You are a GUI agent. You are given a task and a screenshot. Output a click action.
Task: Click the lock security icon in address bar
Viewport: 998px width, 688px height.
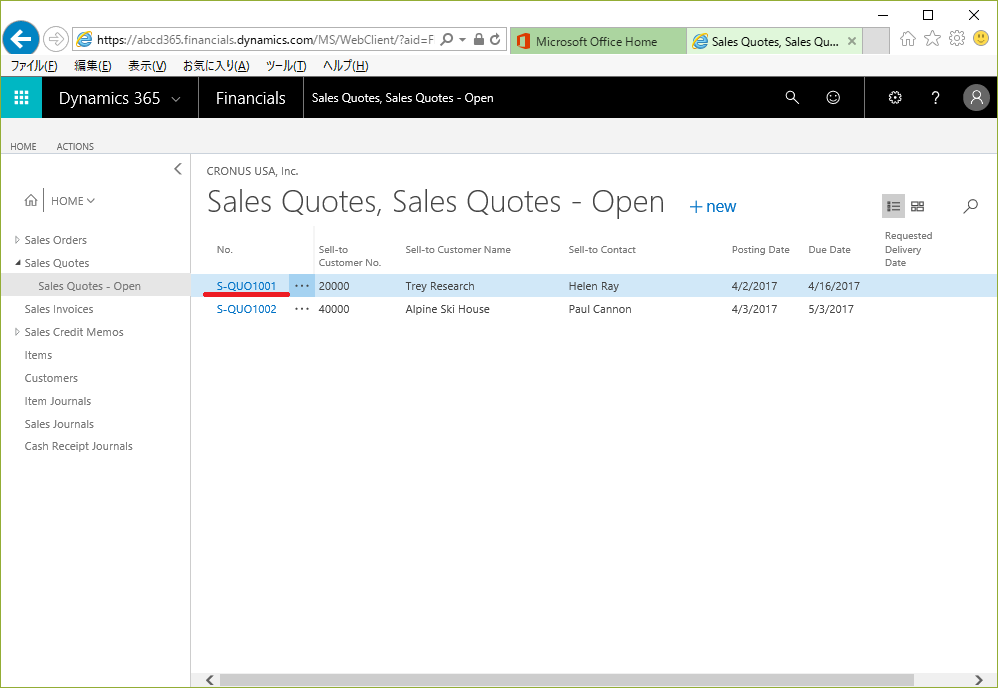coord(479,39)
